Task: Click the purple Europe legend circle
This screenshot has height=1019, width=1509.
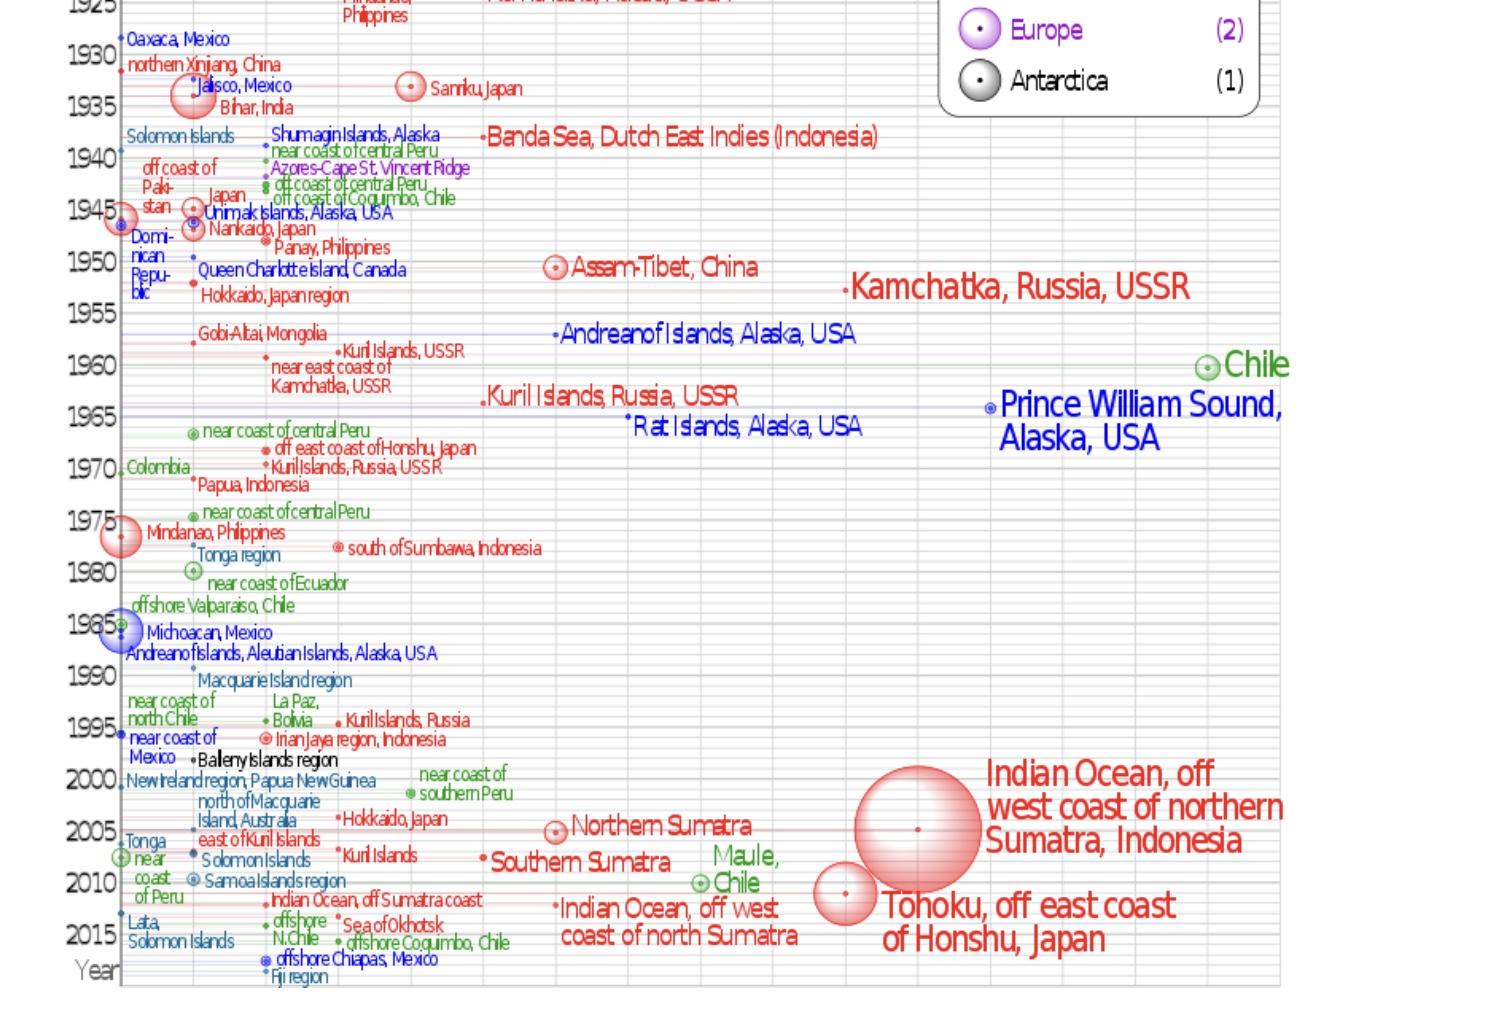Action: (x=979, y=29)
